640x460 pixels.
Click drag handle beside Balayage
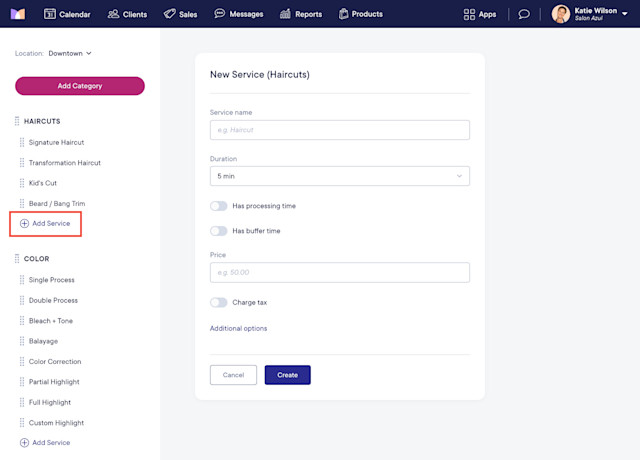(x=22, y=341)
